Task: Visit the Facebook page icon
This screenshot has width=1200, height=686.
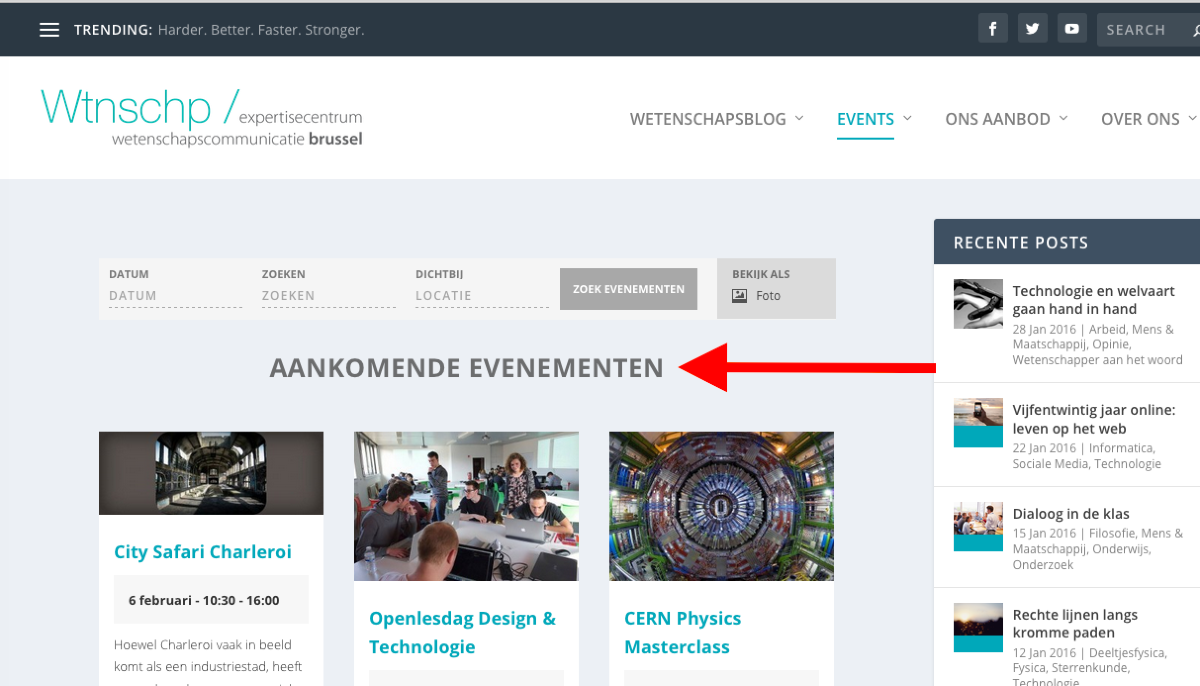Action: pyautogui.click(x=992, y=29)
